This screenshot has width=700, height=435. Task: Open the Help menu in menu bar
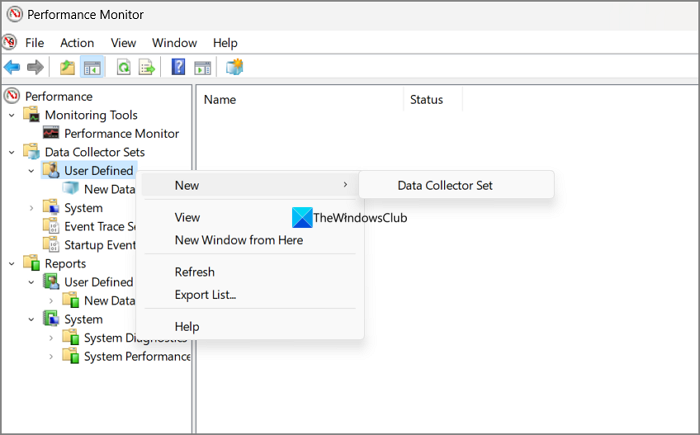point(225,43)
